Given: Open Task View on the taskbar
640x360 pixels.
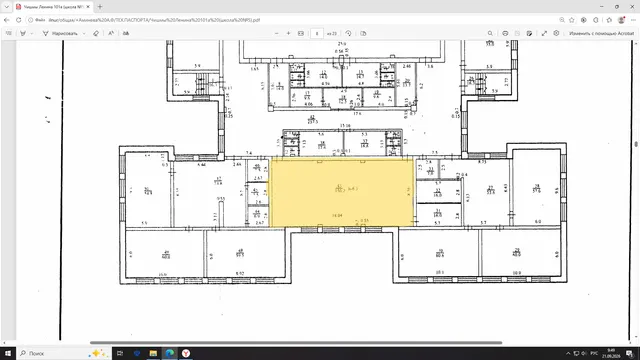Looking at the screenshot, I should (x=120, y=353).
